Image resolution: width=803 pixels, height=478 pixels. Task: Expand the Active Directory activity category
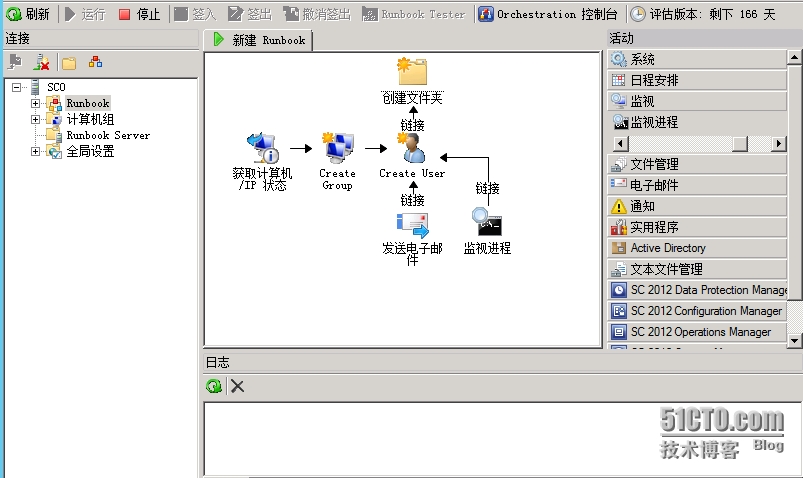point(697,248)
